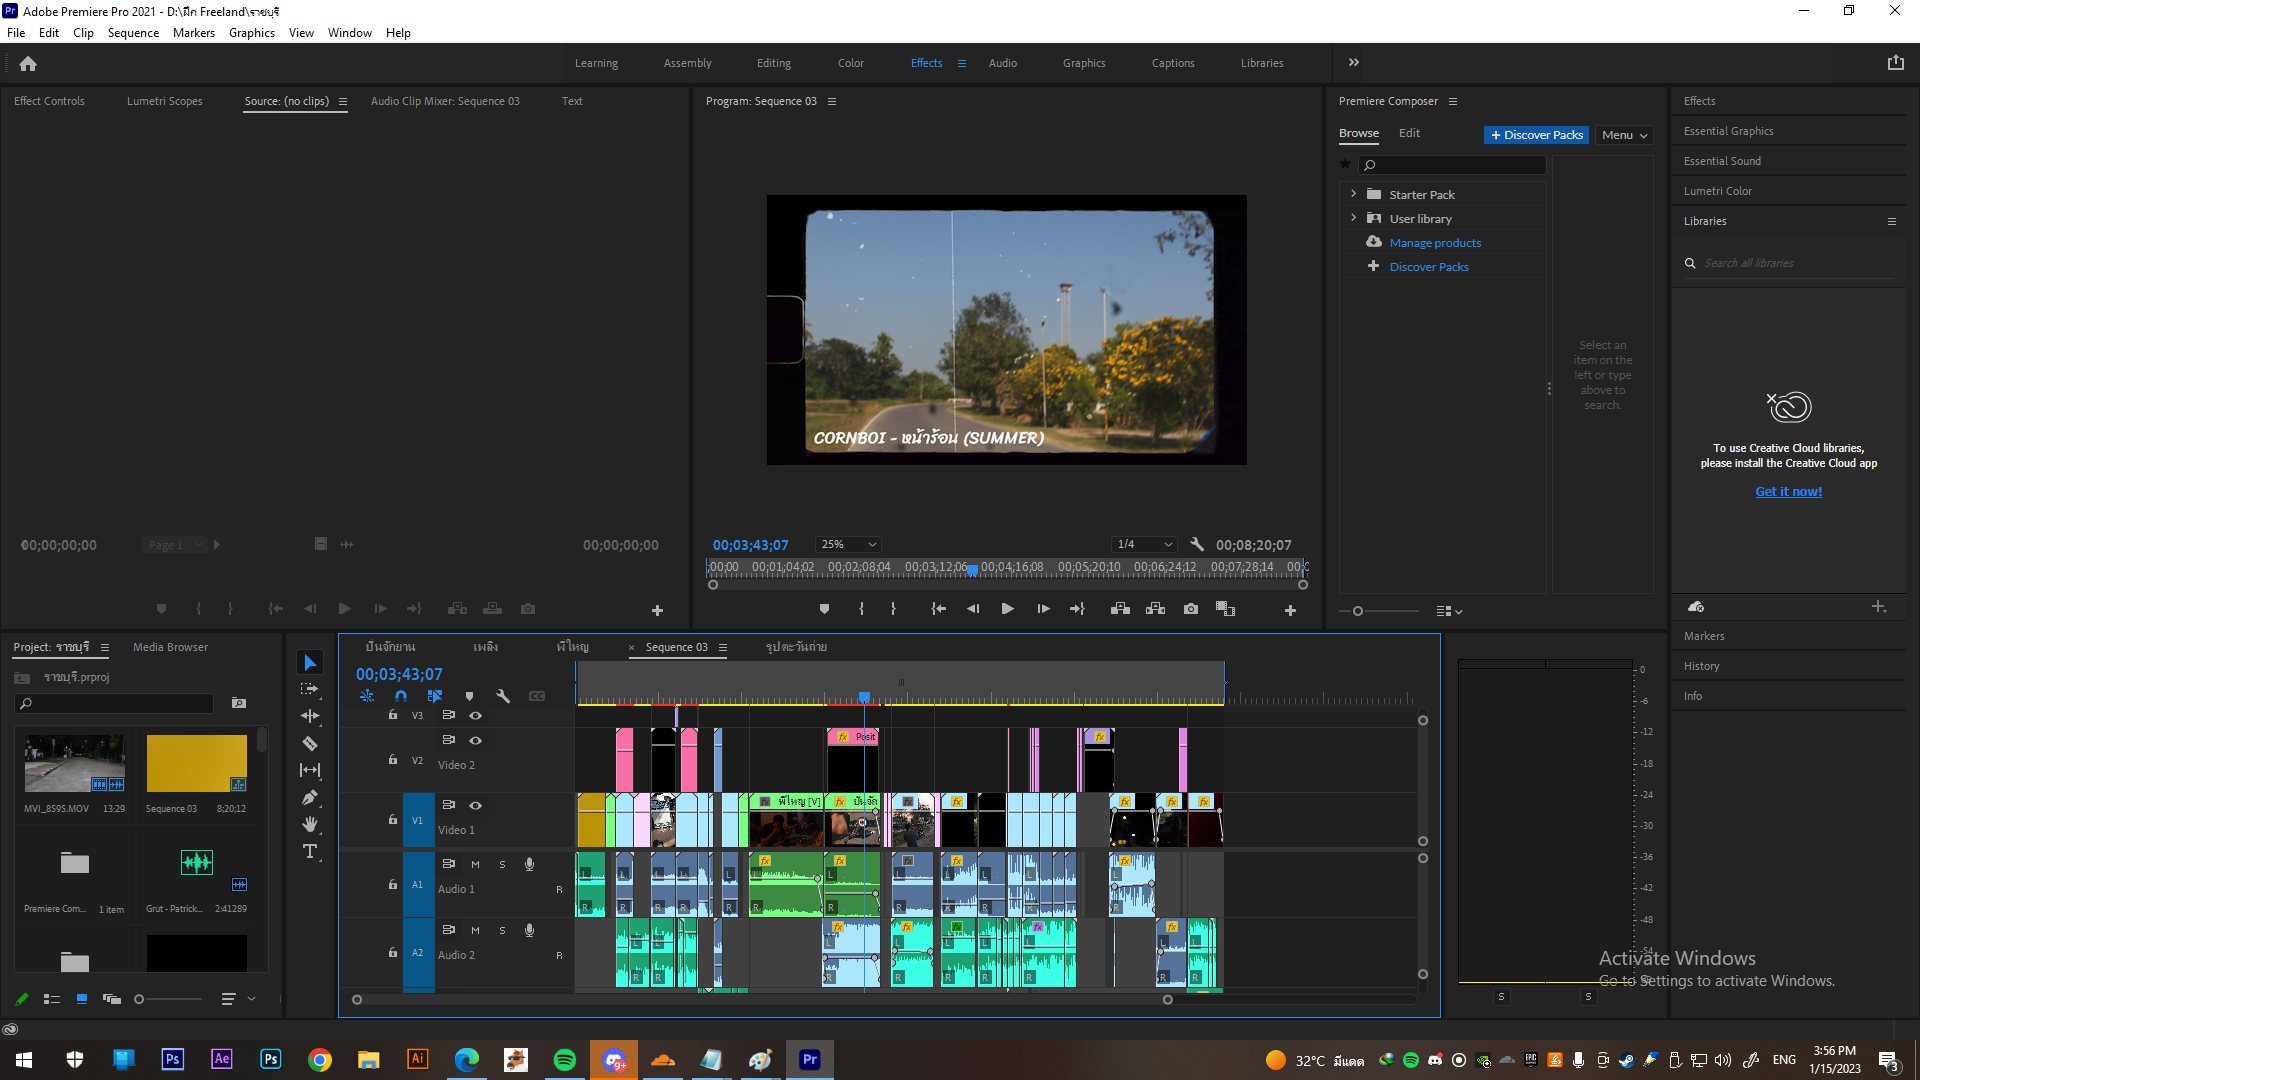Hide Video 2 track with eye toggle
Image resolution: width=2290 pixels, height=1080 pixels.
click(476, 740)
